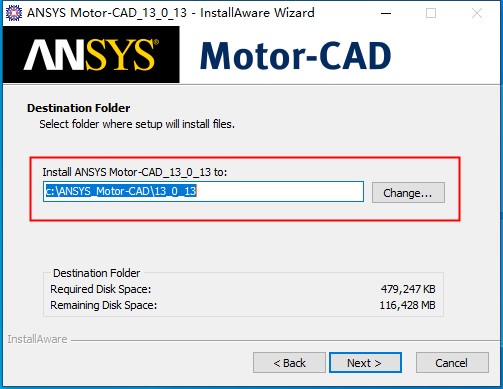This screenshot has width=503, height=389.
Task: Go to the next step with Next >
Action: [365, 362]
